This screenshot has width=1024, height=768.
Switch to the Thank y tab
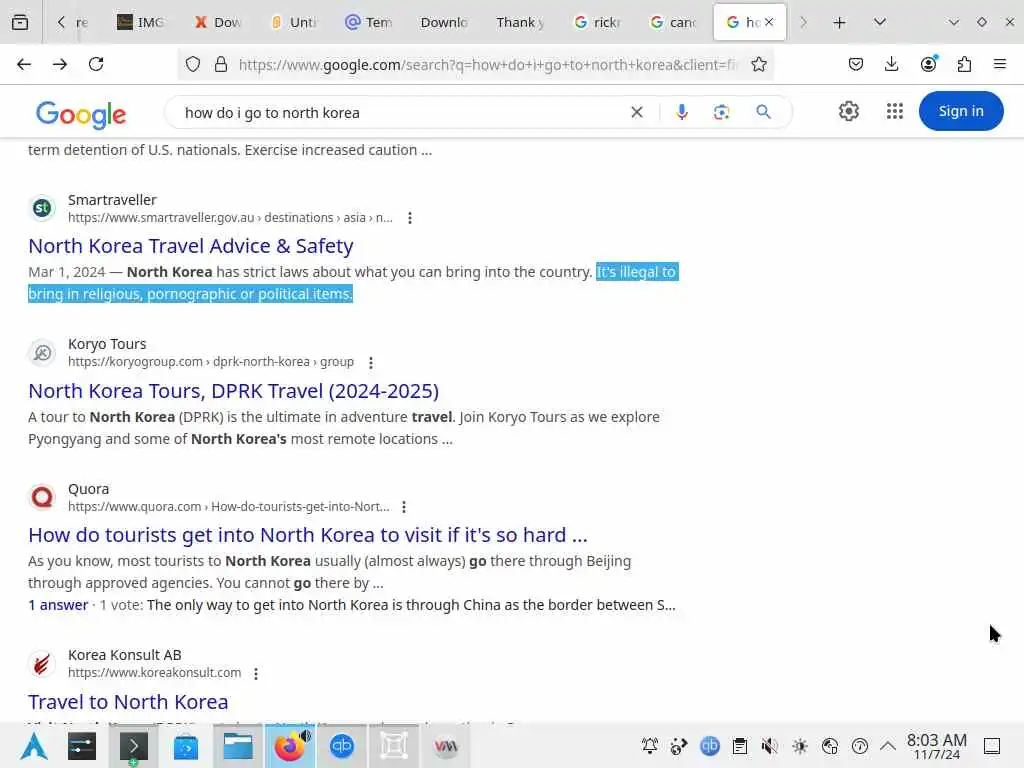click(520, 22)
